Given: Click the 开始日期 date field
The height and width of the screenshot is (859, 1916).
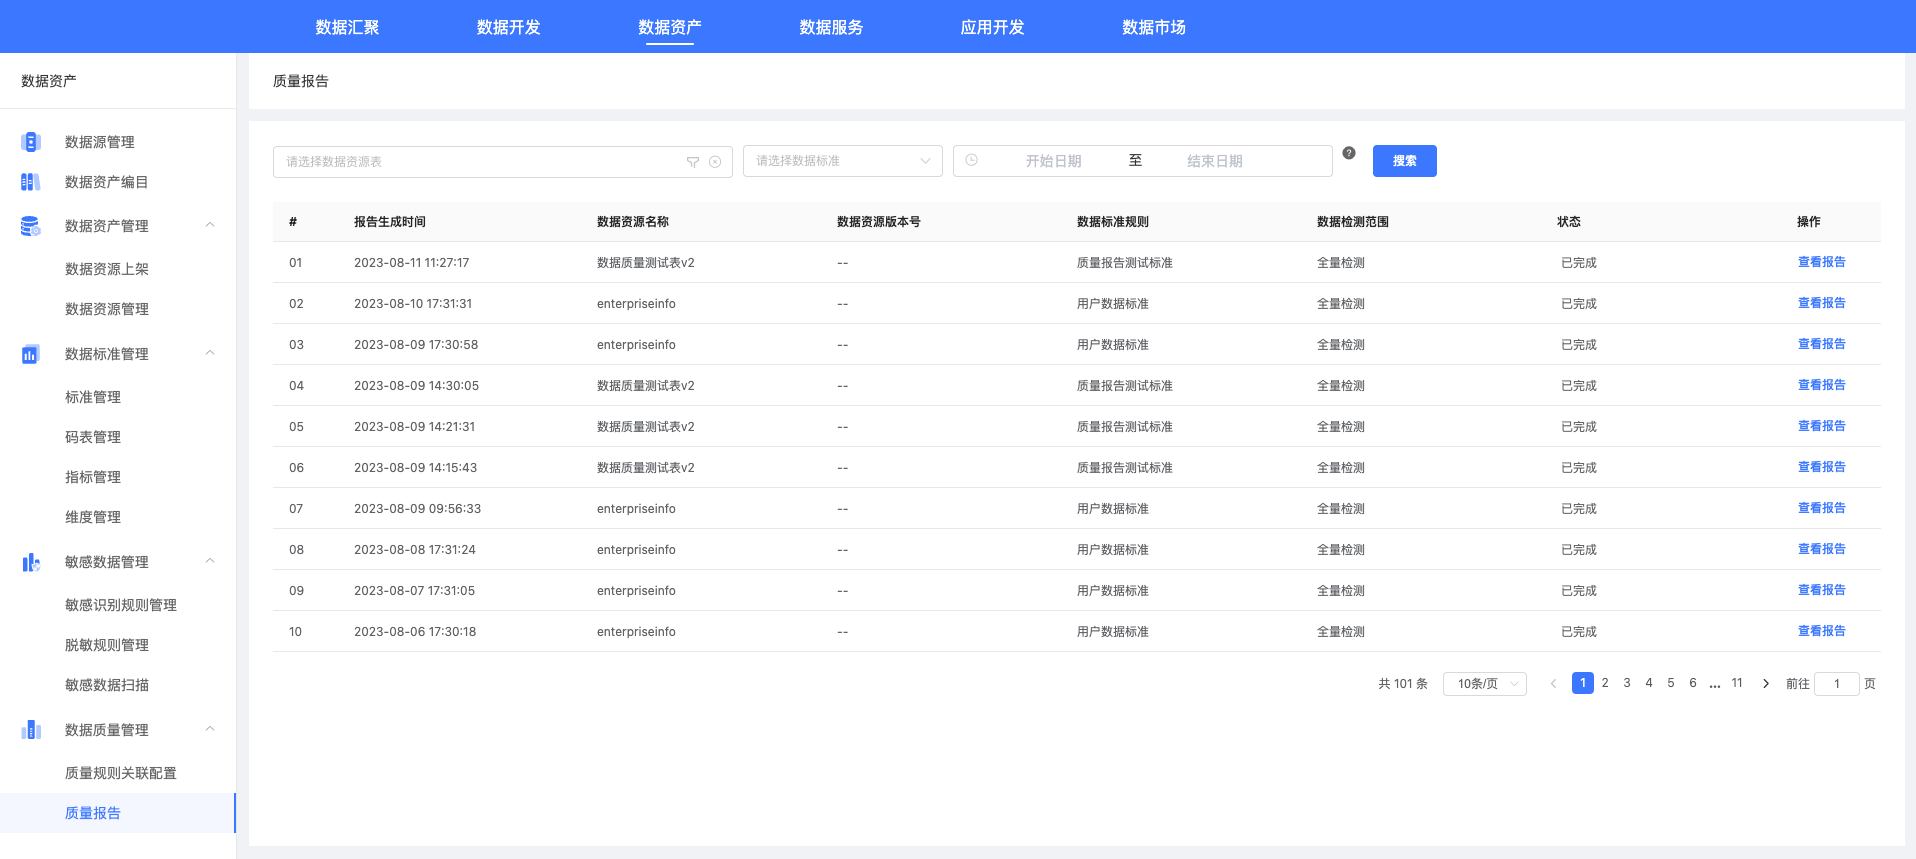Looking at the screenshot, I should click(x=1053, y=161).
